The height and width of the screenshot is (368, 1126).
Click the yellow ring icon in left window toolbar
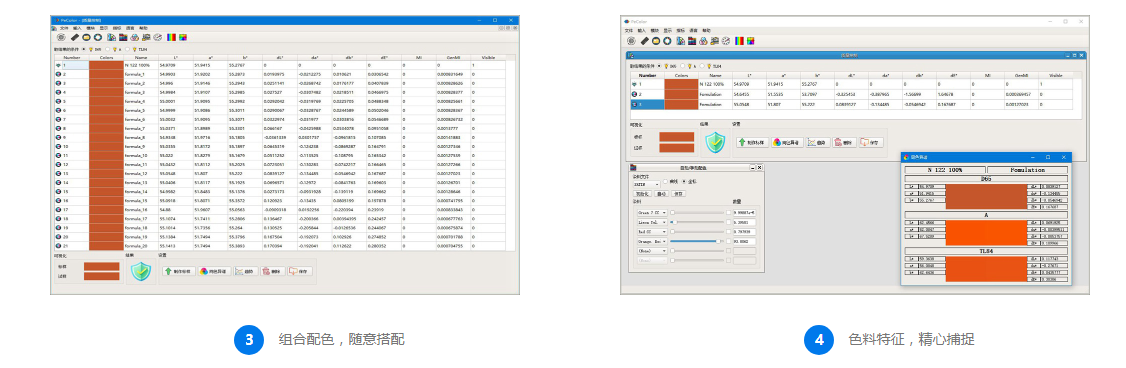86,37
